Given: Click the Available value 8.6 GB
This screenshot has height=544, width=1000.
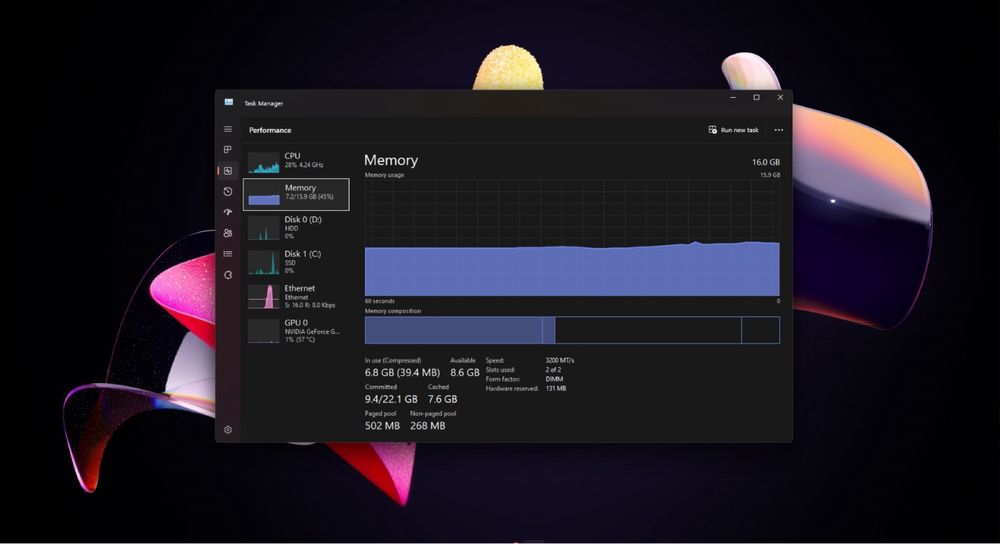Looking at the screenshot, I should 464,372.
